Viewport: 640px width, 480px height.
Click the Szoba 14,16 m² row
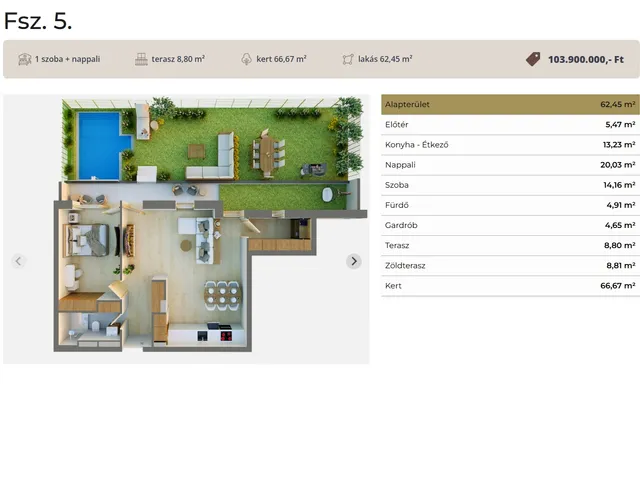pyautogui.click(x=510, y=185)
